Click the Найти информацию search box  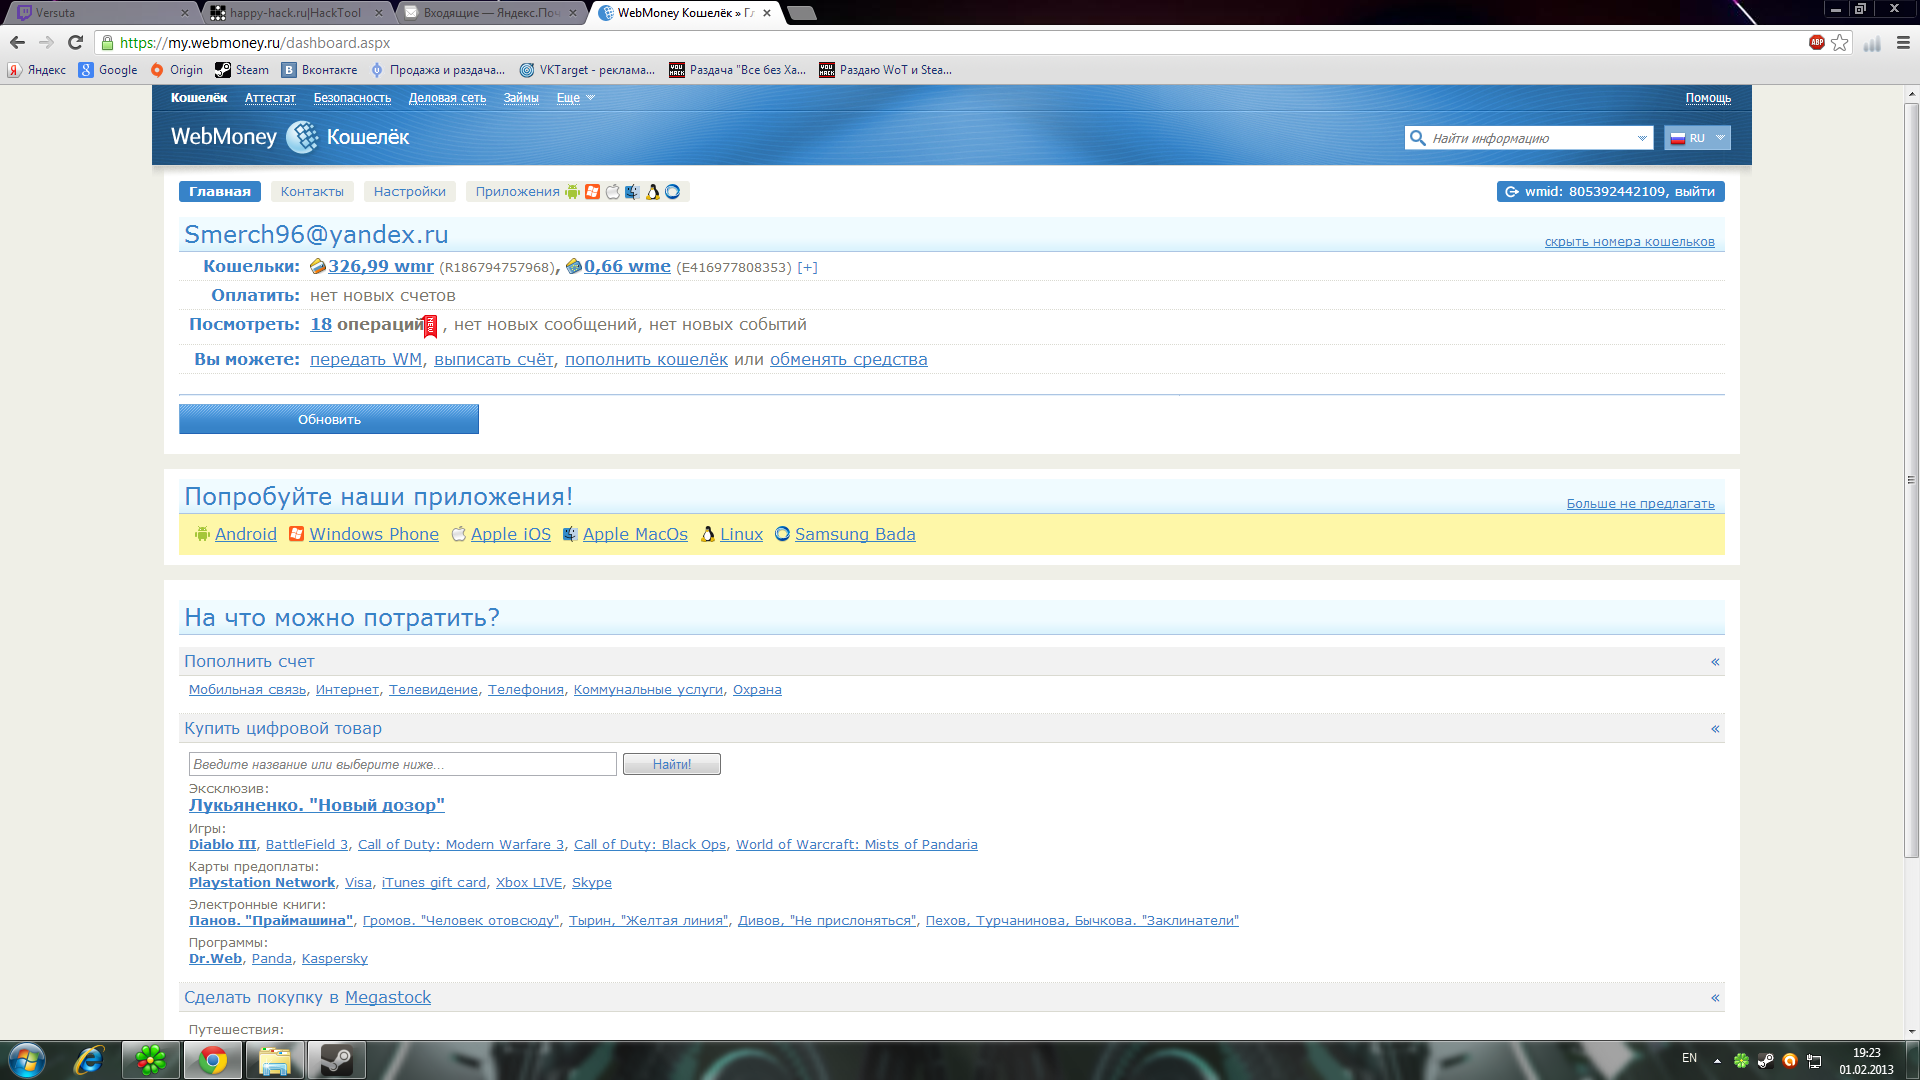(1529, 138)
